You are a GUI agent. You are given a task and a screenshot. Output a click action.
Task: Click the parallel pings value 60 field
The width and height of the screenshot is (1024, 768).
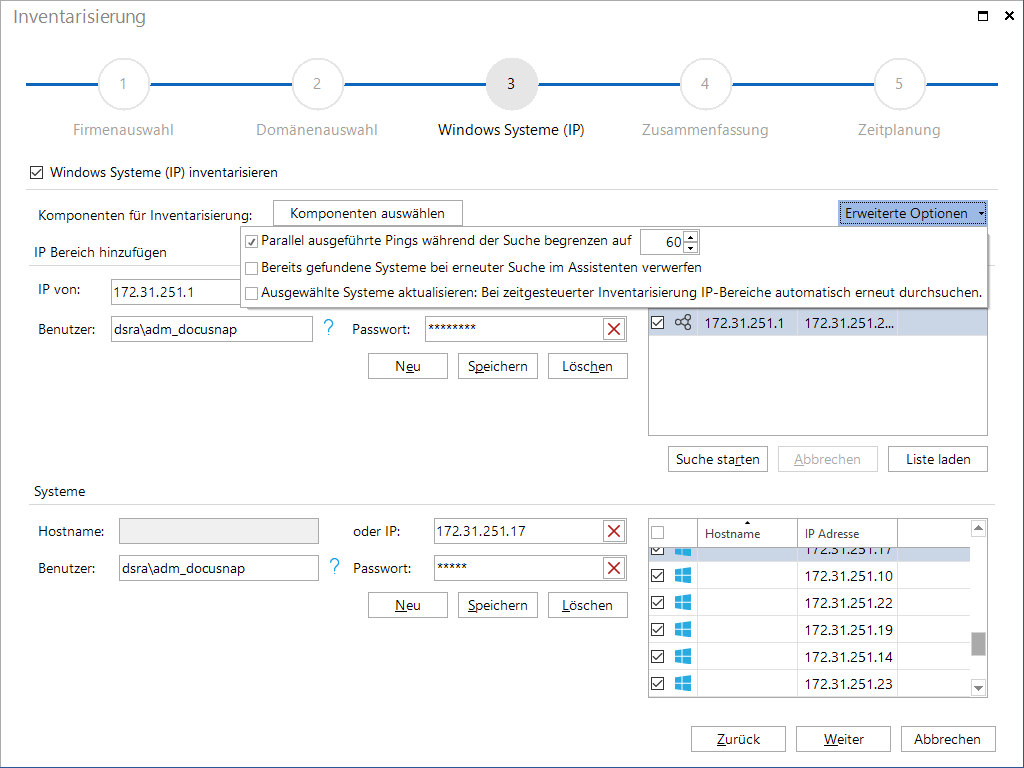662,242
